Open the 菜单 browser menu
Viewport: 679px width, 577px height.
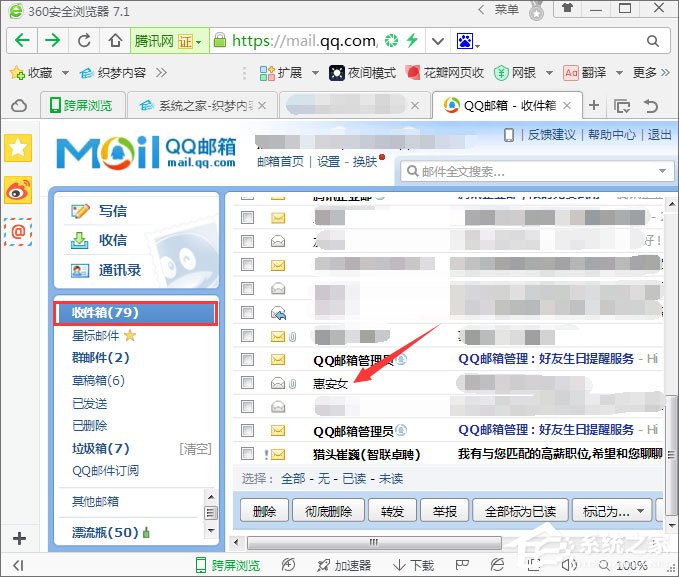click(507, 9)
